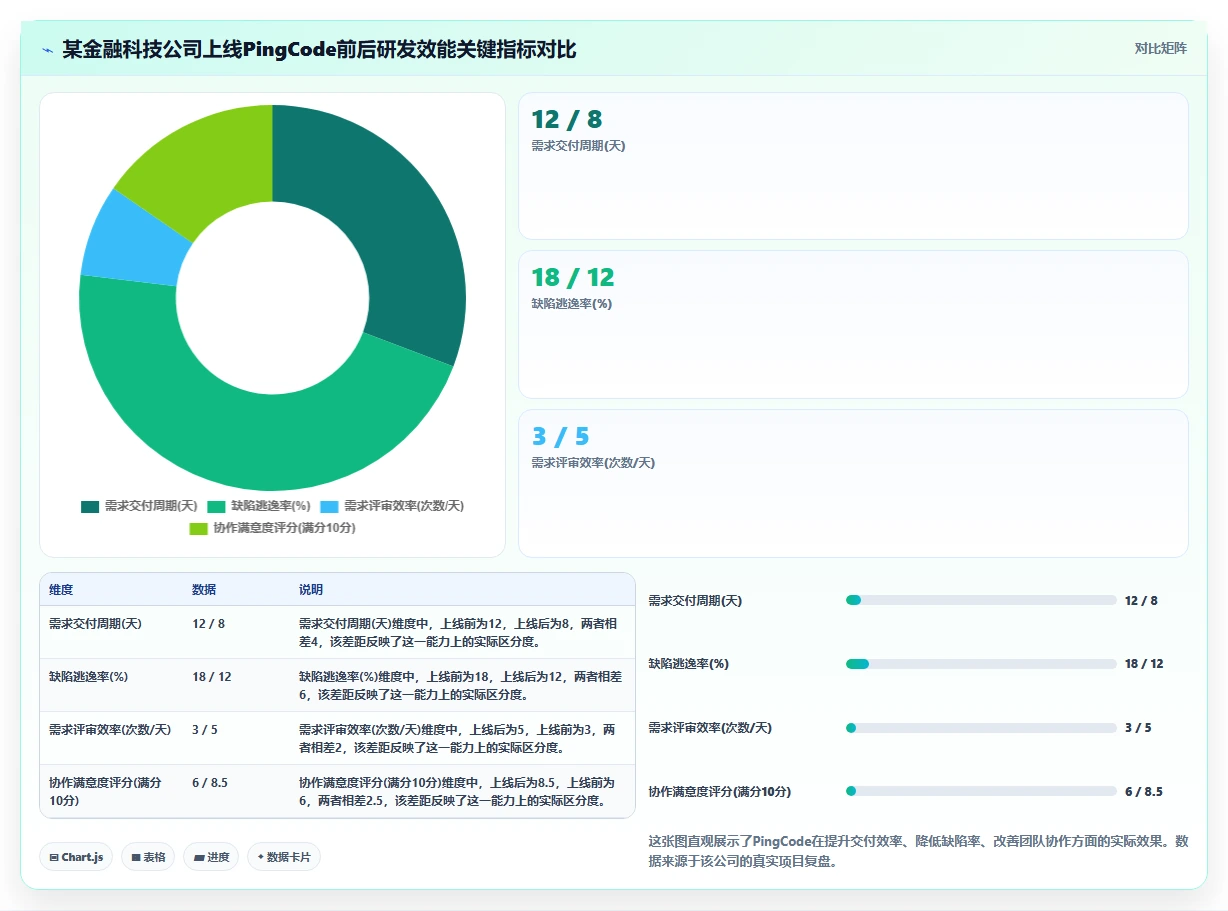Click the 12 / 8 value beside the progress bar
This screenshot has width=1228, height=911.
pyautogui.click(x=1141, y=600)
